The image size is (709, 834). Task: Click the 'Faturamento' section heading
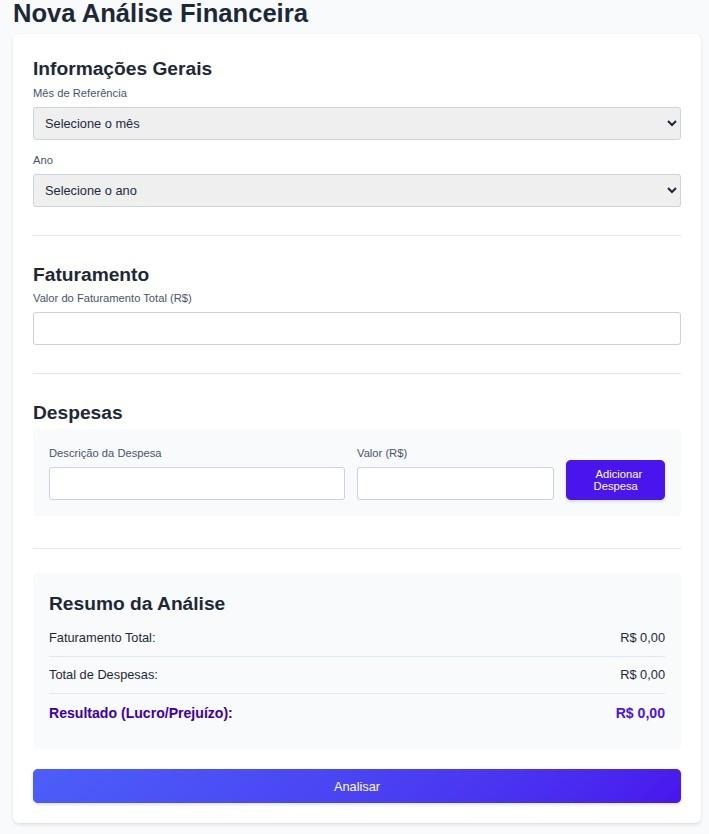(91, 274)
